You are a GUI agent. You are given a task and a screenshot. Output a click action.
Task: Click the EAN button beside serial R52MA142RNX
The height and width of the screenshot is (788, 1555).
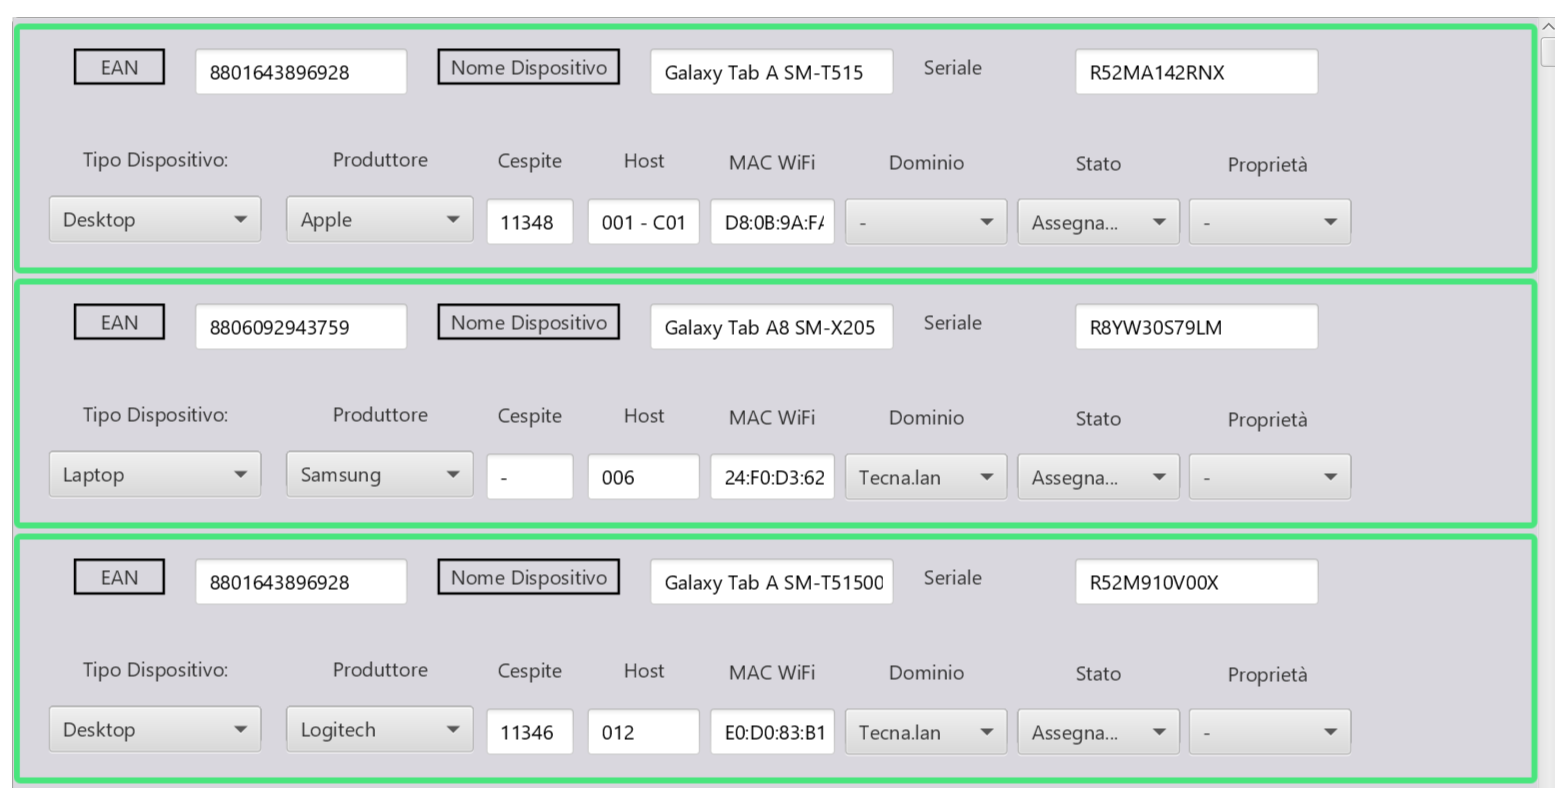tap(119, 68)
